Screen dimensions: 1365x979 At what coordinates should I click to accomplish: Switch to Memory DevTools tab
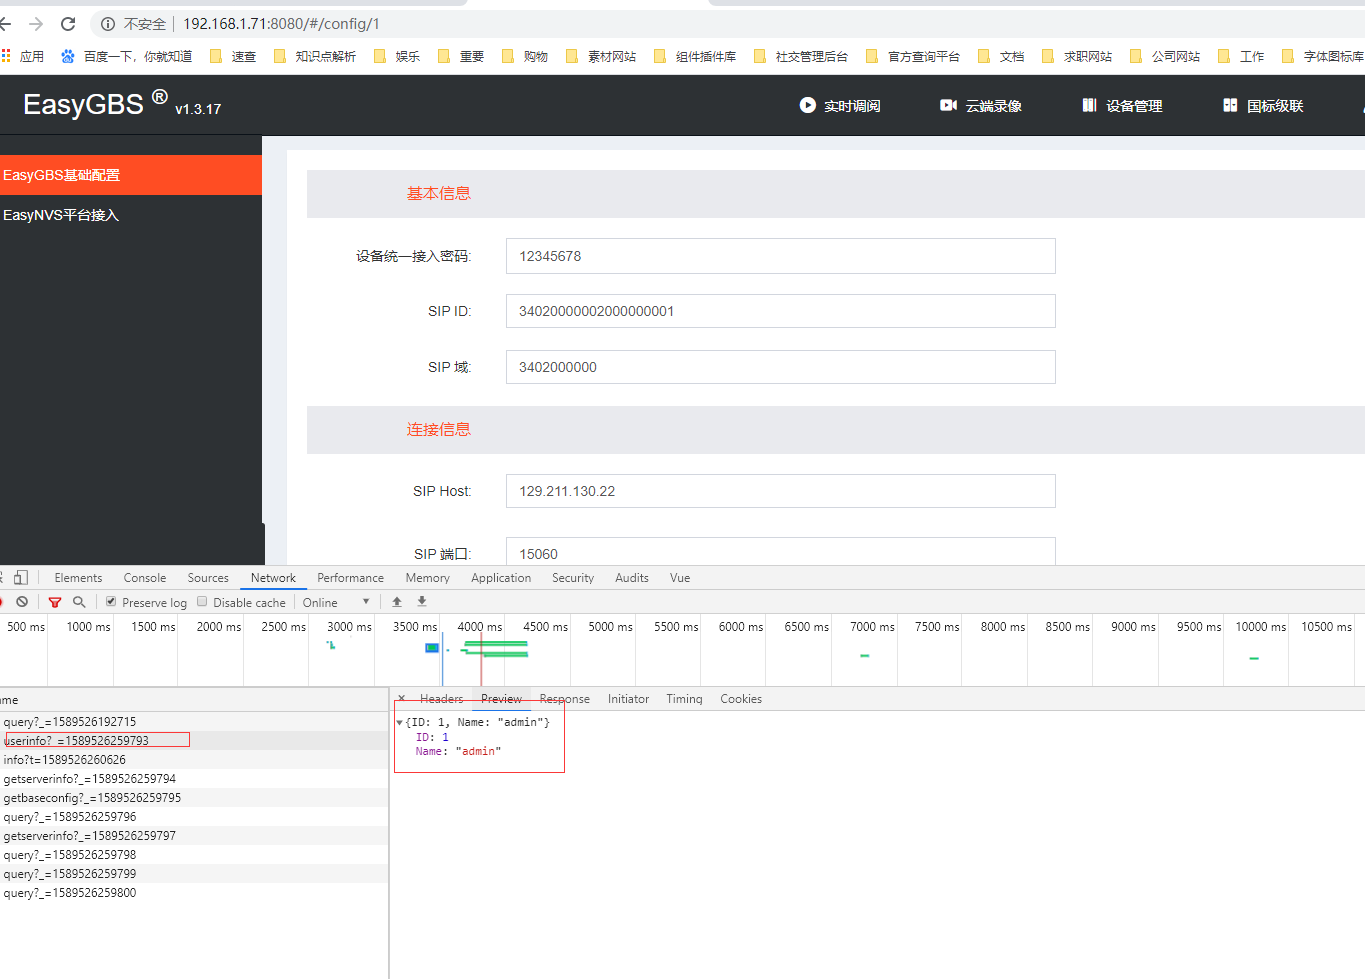click(428, 578)
